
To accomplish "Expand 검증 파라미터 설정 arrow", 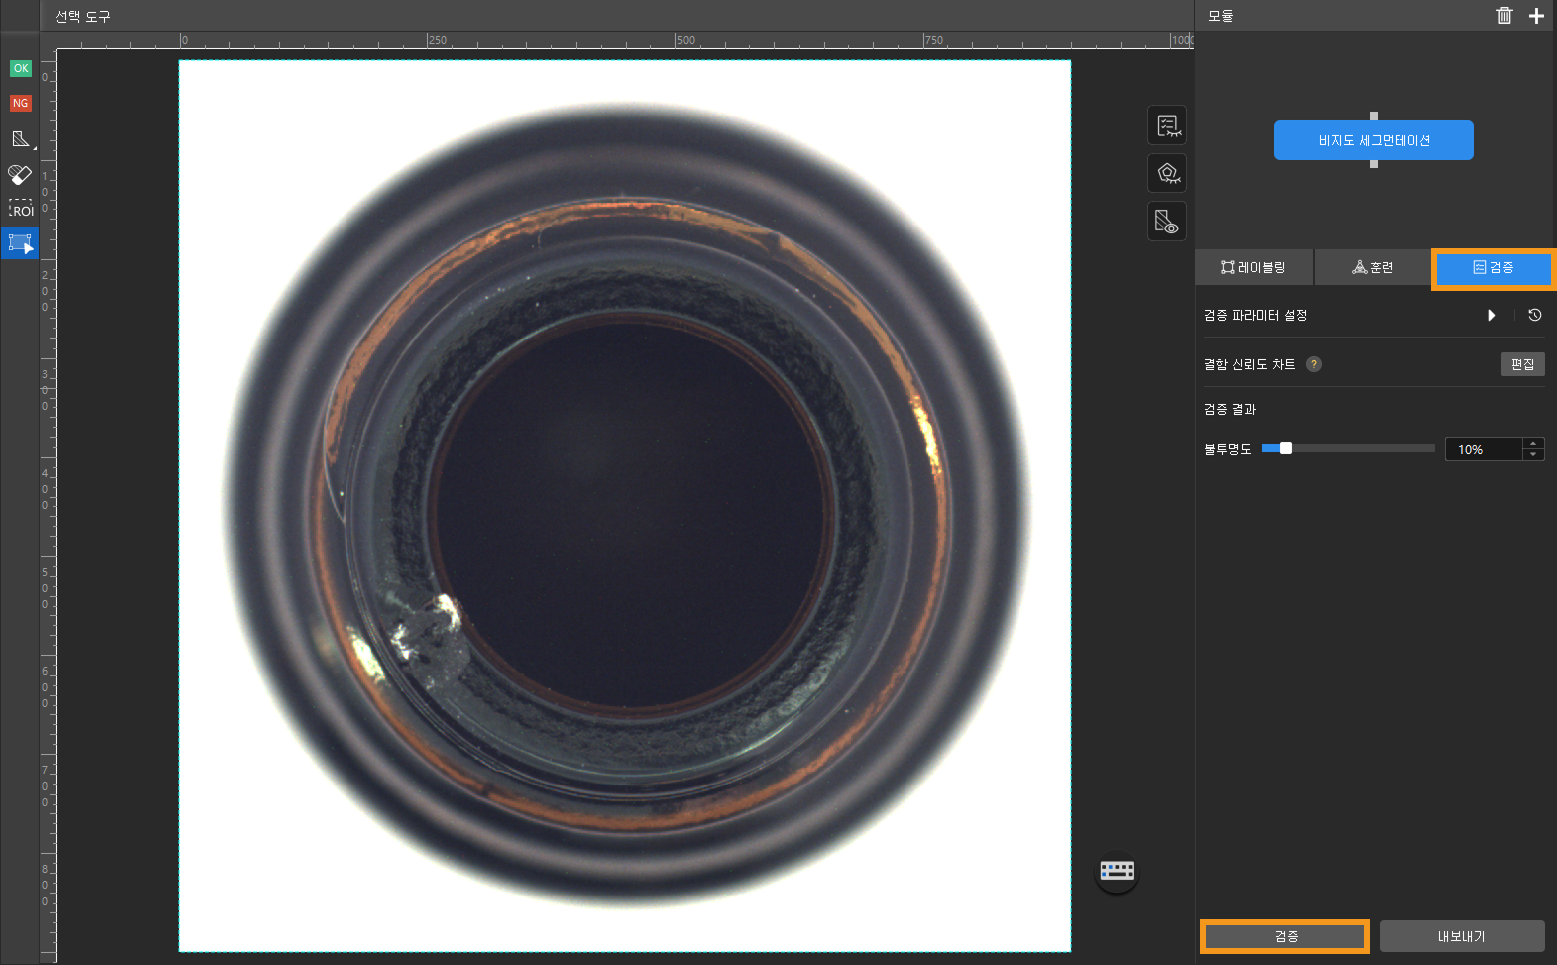I will 1491,315.
